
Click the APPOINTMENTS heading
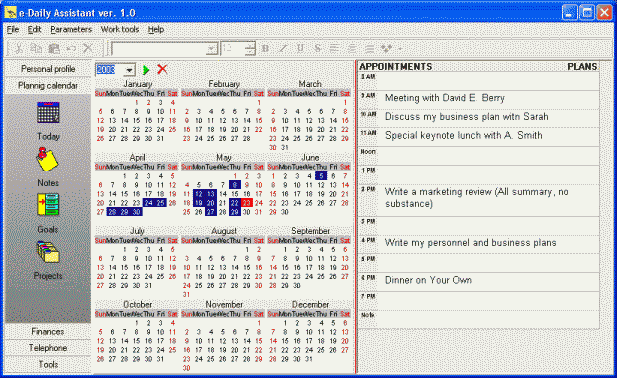point(395,66)
